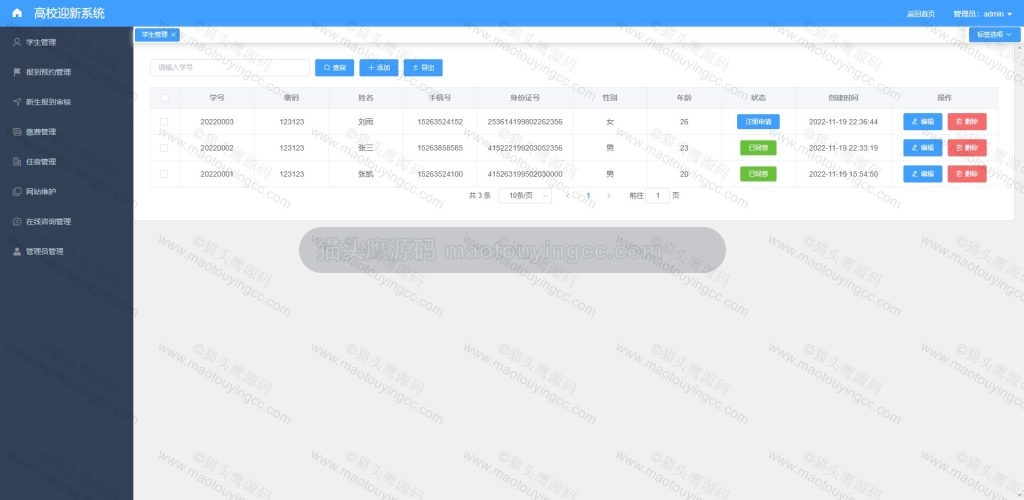
Task: Open the 10条/页 page size dropdown
Action: (525, 196)
